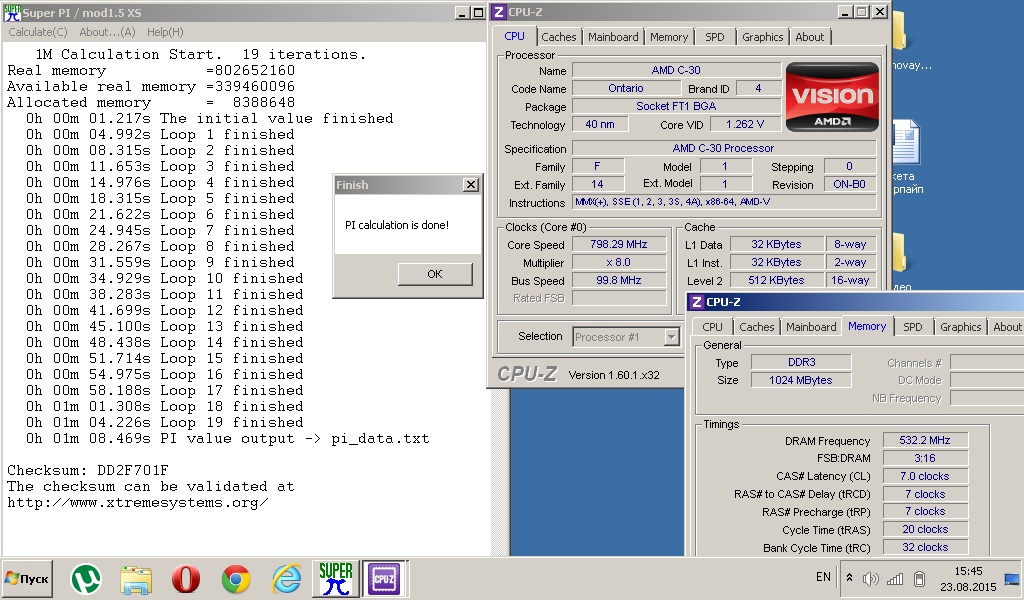This screenshot has width=1024, height=600.
Task: Click the AMD Vision logo in CPU-Z
Action: coord(832,97)
